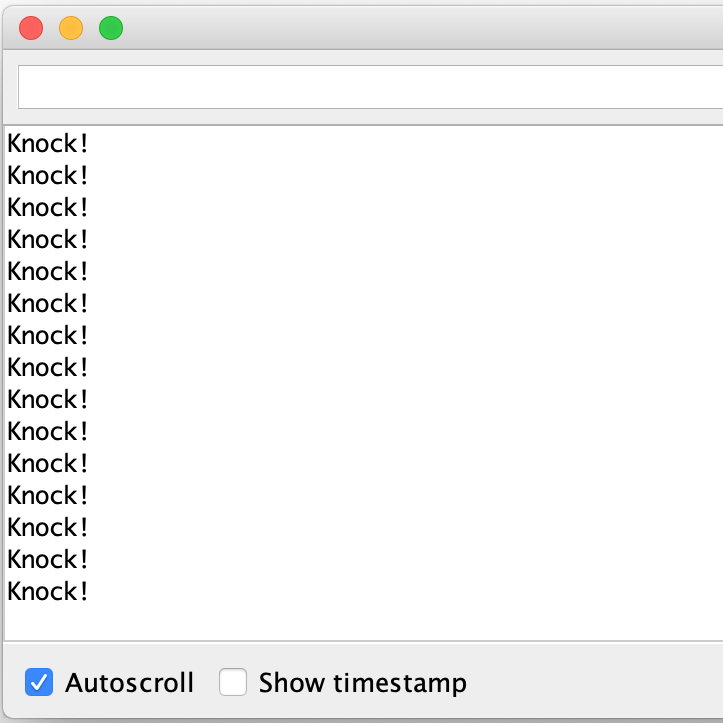
Task: Select the first Knock! output line
Action: pyautogui.click(x=47, y=143)
